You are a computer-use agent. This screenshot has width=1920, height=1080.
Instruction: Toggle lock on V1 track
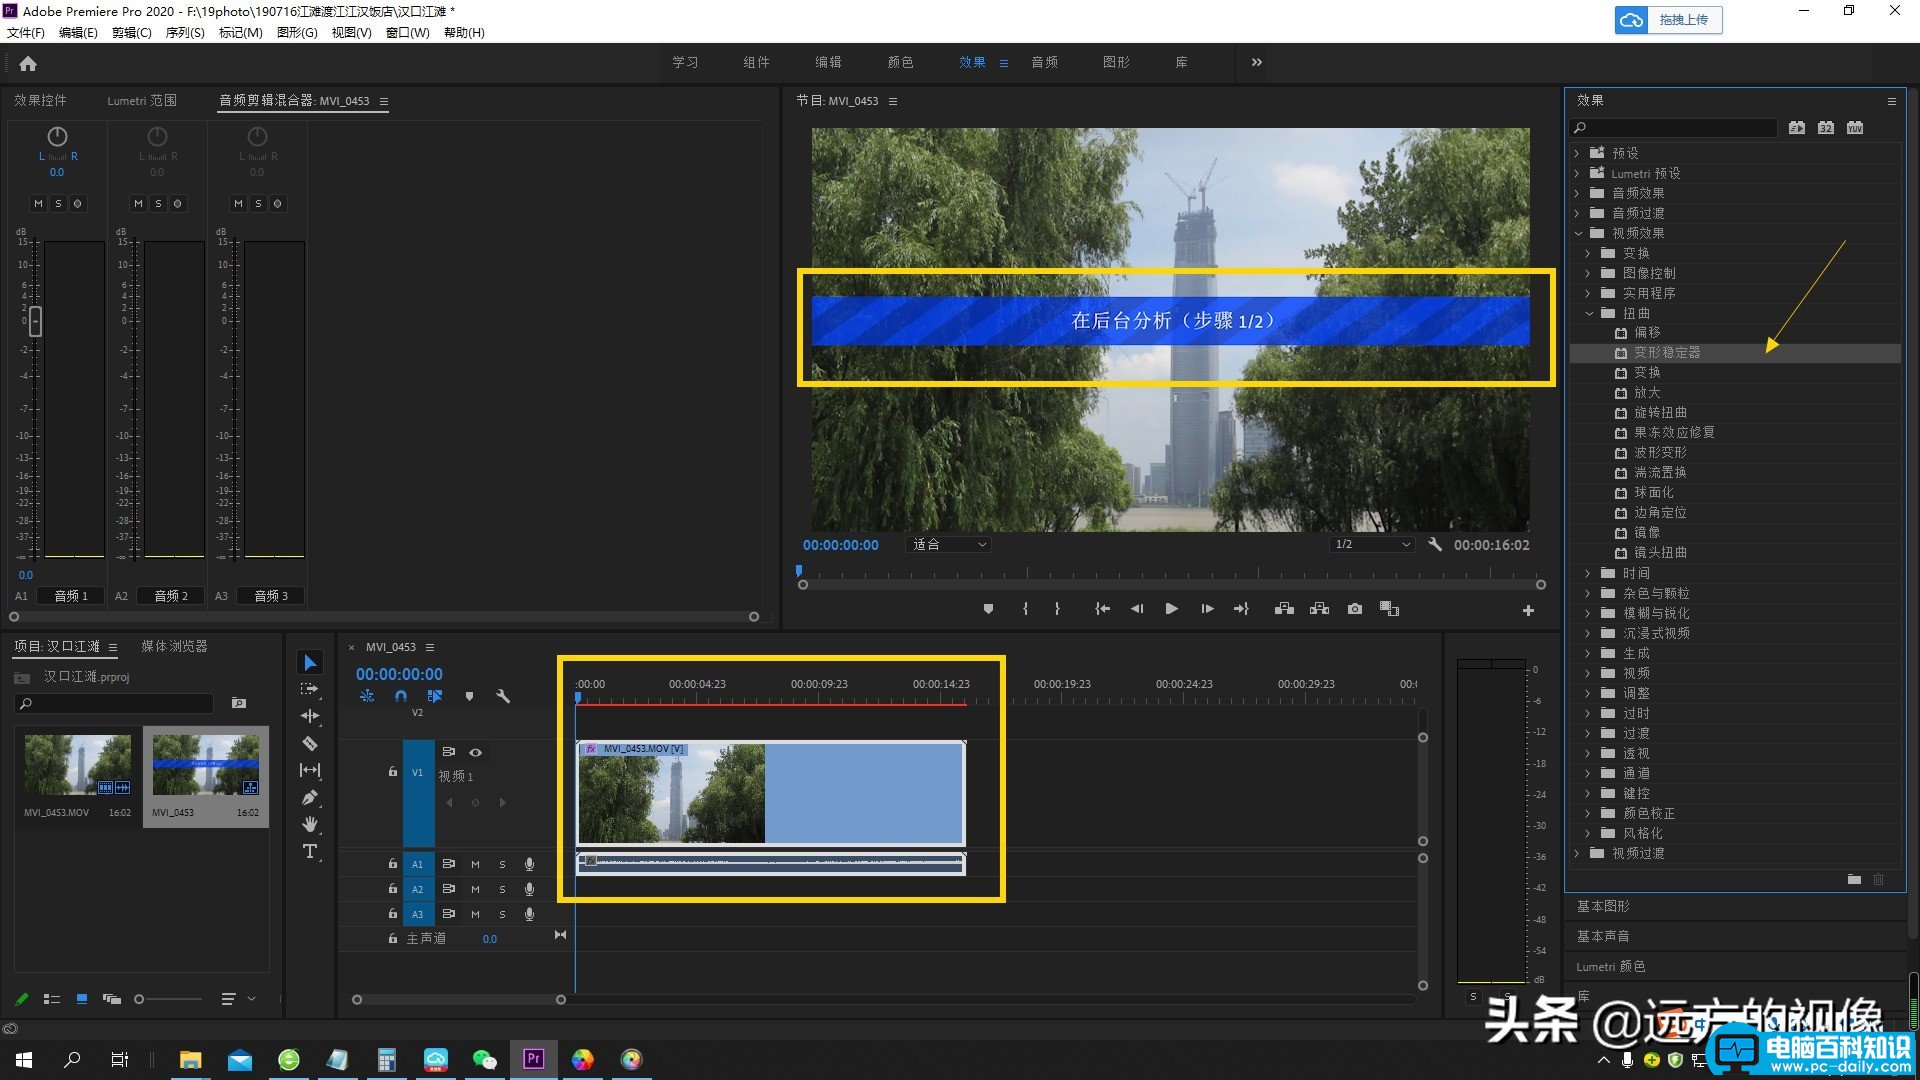(x=393, y=772)
